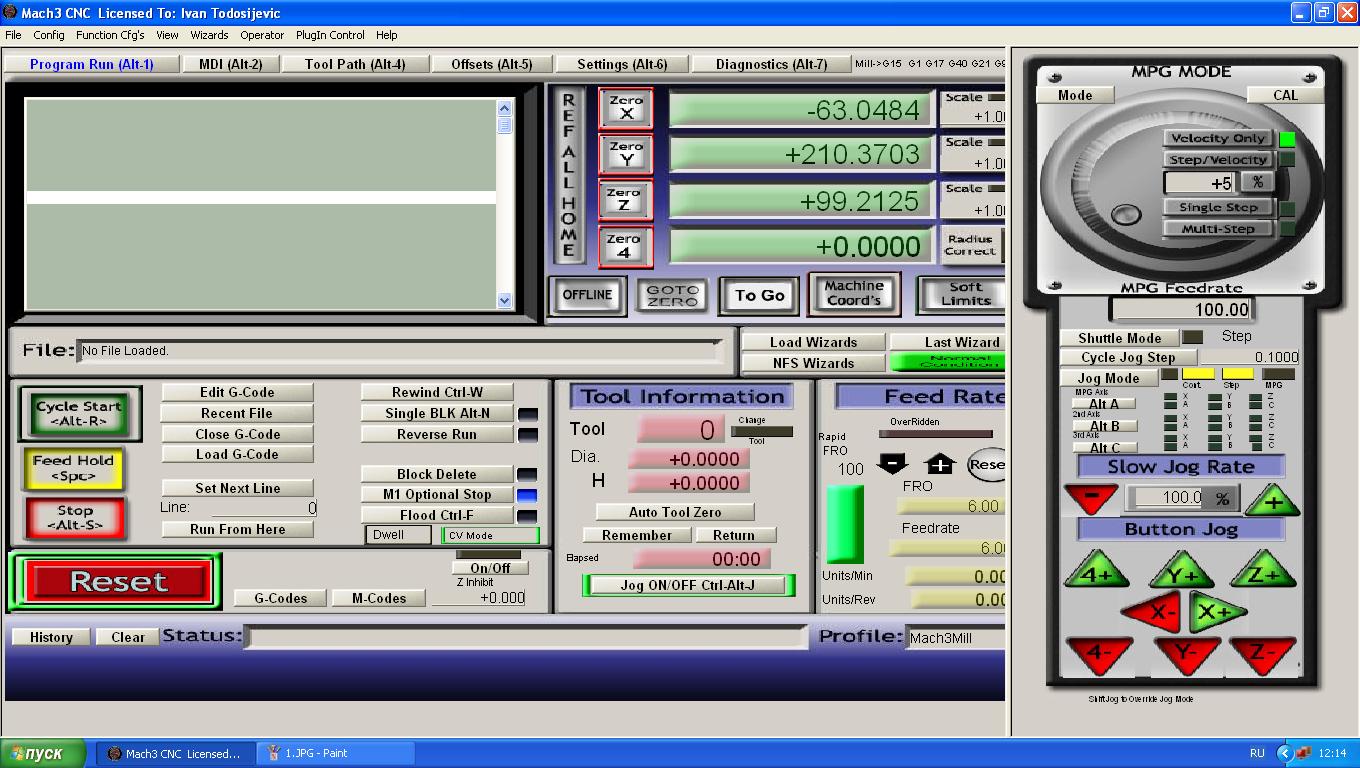Jog Y axis negative with Y- arrow
The image size is (1360, 768).
point(1185,655)
